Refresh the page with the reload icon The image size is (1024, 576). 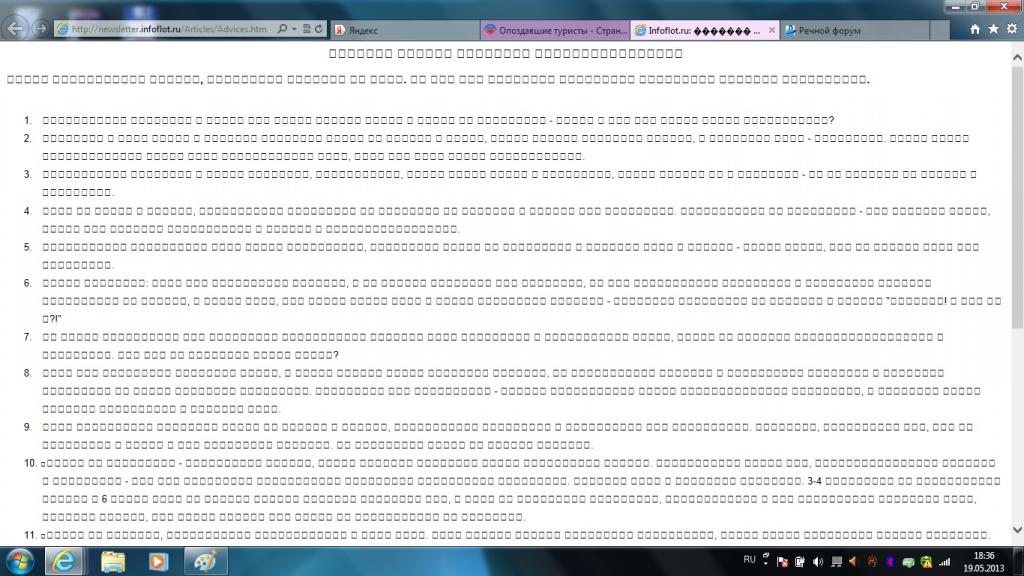tap(318, 30)
